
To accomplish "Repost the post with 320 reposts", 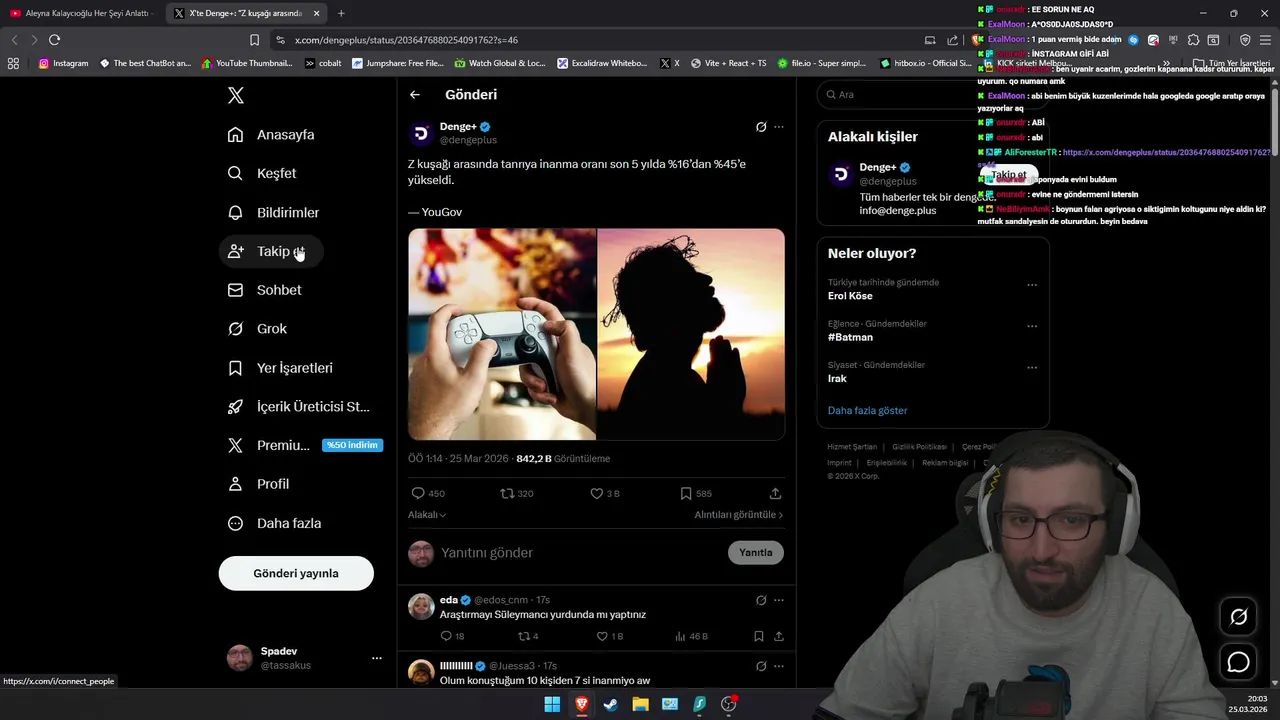I will (517, 493).
